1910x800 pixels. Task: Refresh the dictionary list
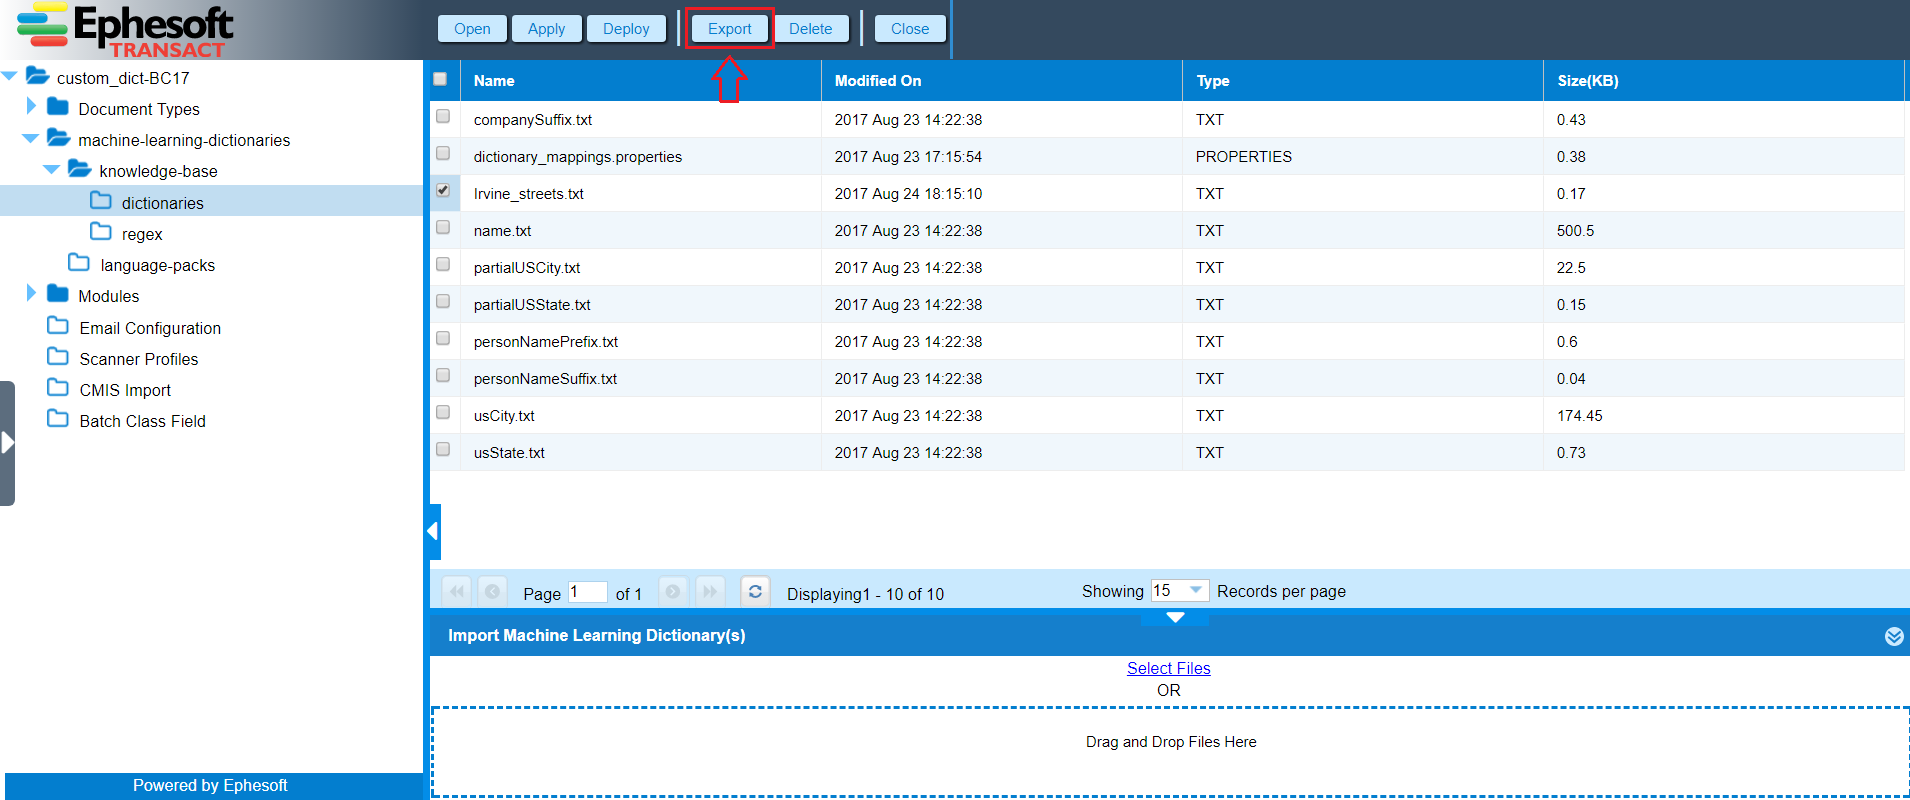point(755,591)
